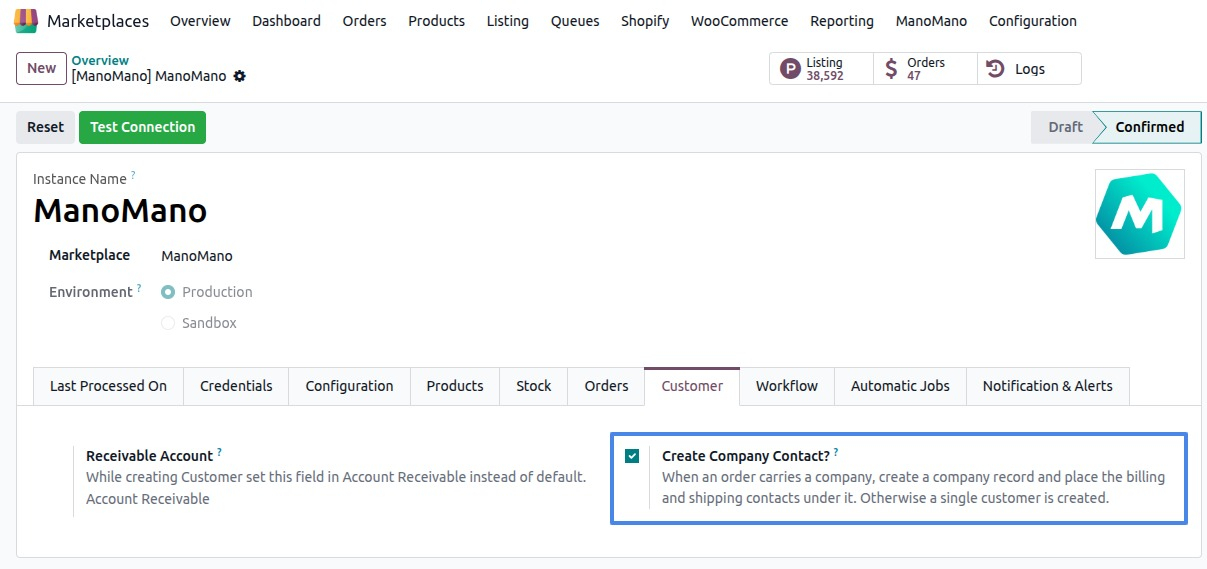1207x569 pixels.
Task: Click the New button
Action: pyautogui.click(x=42, y=68)
